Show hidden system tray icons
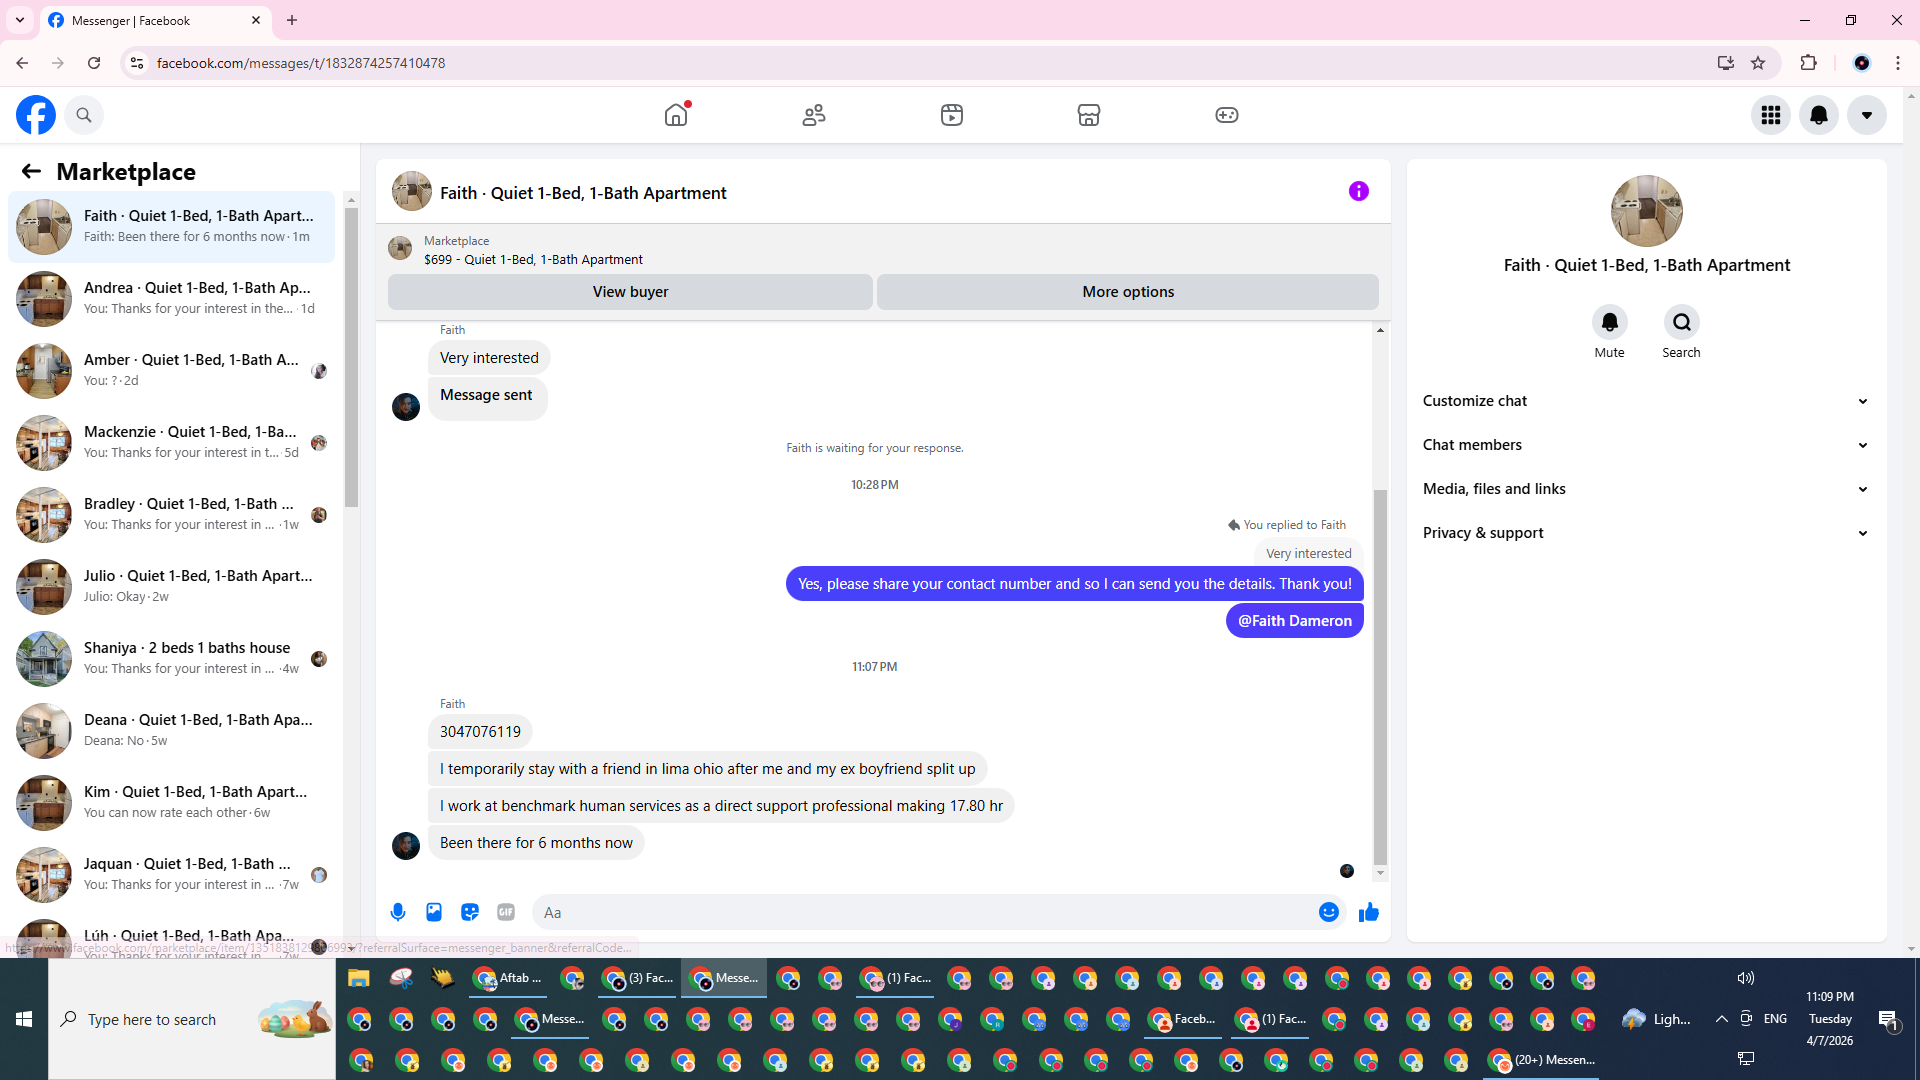 point(1721,1019)
